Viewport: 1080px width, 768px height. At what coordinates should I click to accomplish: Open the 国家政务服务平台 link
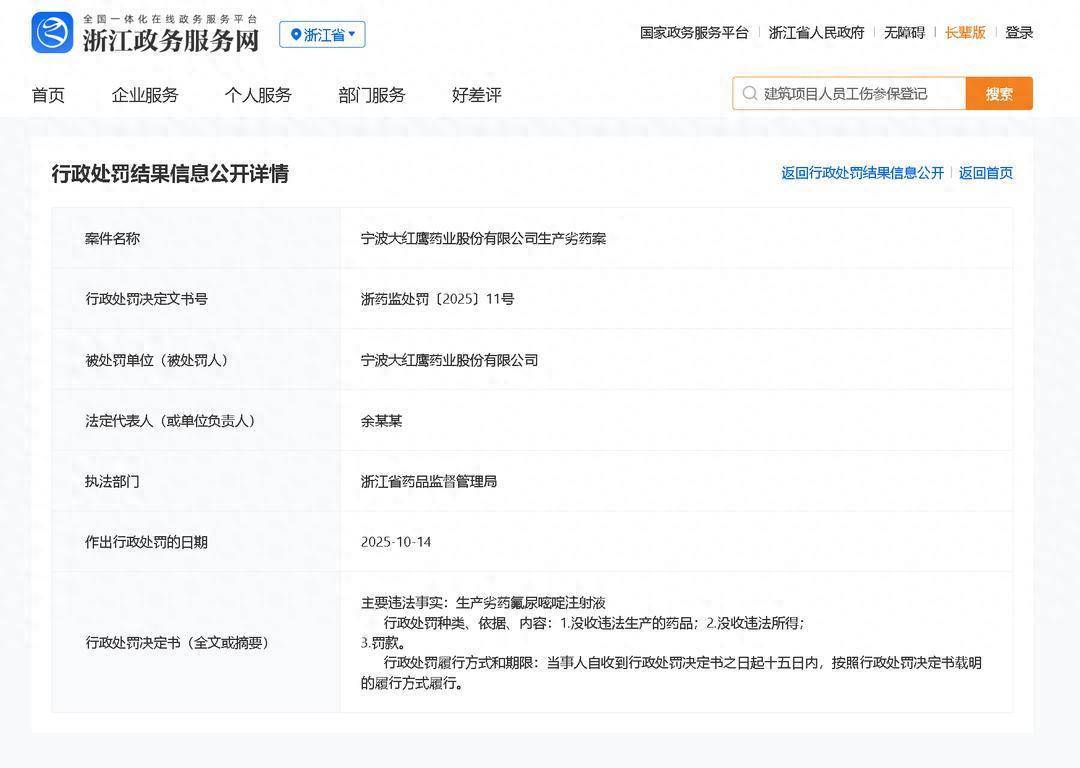tap(694, 32)
